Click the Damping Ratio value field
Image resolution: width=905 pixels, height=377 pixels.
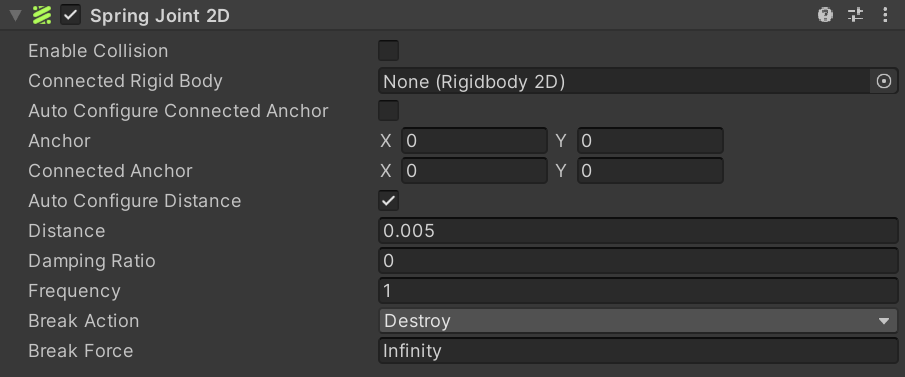click(638, 261)
